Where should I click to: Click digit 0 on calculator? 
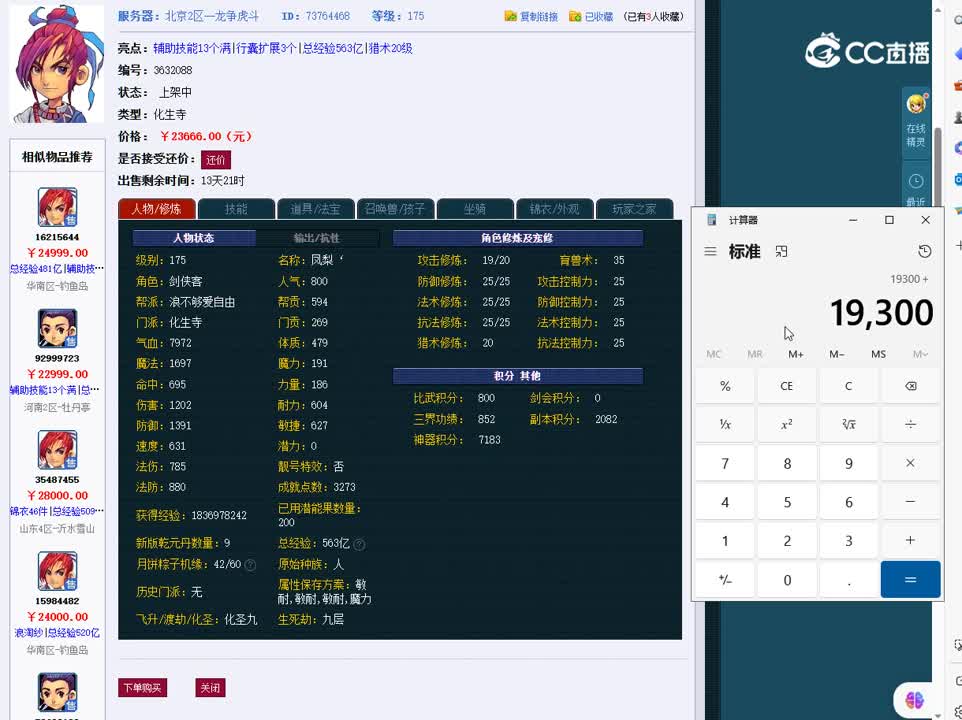[x=787, y=580]
